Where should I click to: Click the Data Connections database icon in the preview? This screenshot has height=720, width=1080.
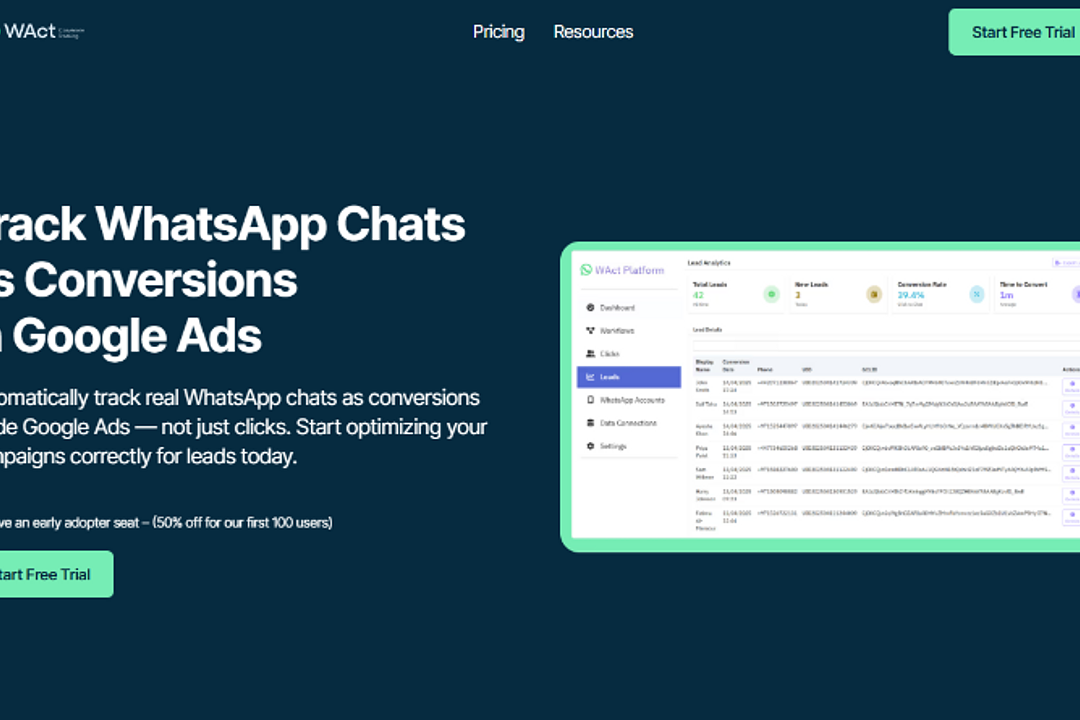tap(590, 423)
